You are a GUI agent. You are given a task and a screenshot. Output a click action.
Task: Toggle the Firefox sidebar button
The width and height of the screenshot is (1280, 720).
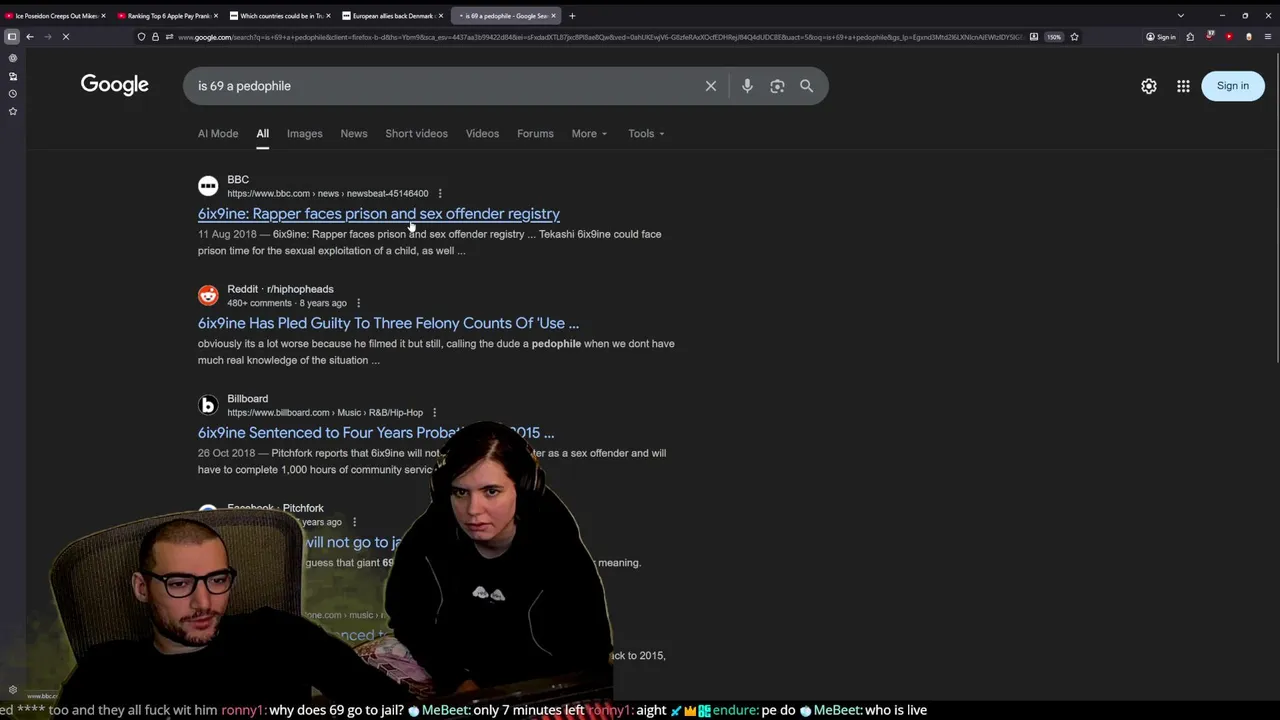pos(12,37)
